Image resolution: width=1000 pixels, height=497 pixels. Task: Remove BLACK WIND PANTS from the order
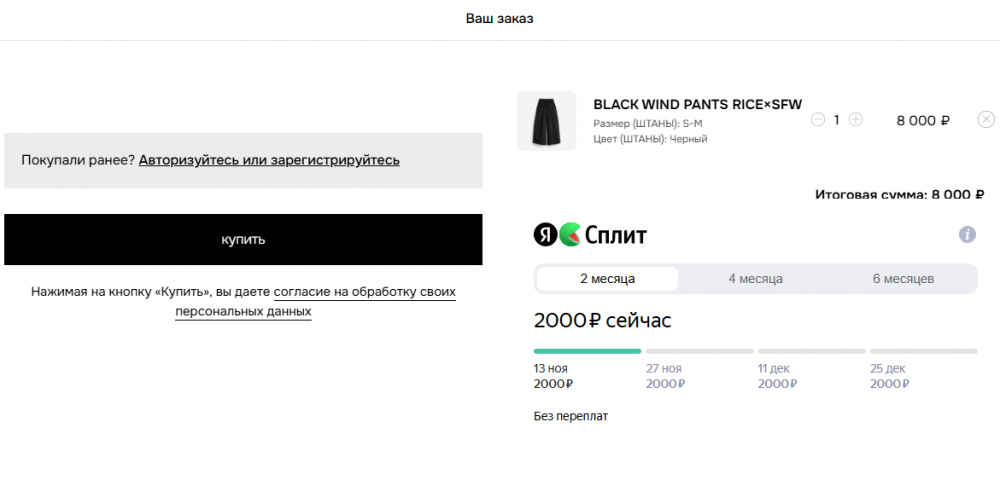tap(985, 120)
